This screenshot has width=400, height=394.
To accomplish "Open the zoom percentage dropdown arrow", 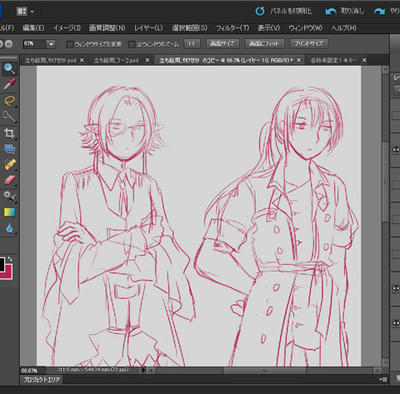I will coord(51,44).
